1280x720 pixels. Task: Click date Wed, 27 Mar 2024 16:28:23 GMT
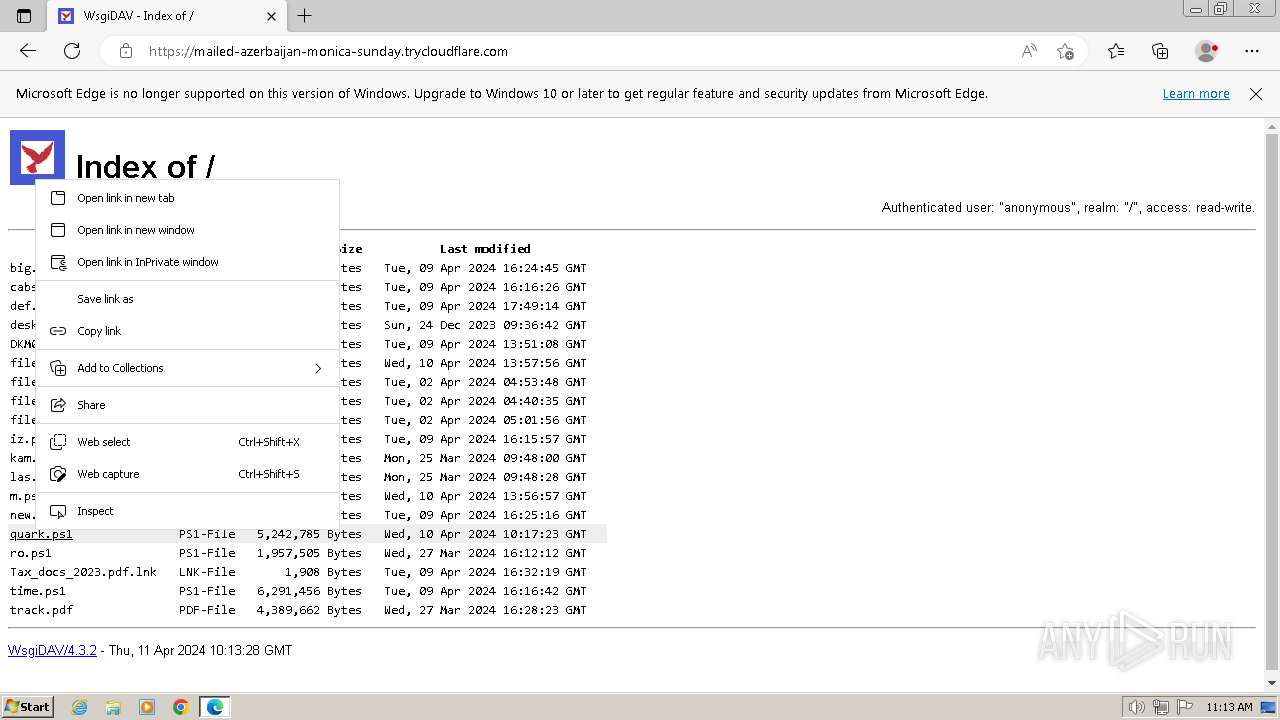click(x=485, y=610)
